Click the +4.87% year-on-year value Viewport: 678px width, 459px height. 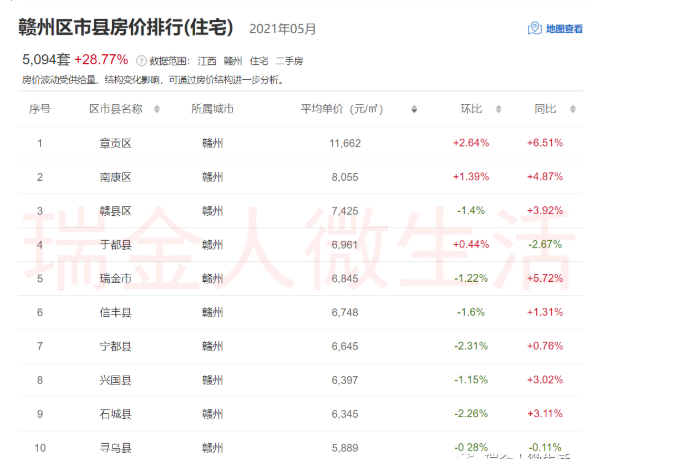545,176
